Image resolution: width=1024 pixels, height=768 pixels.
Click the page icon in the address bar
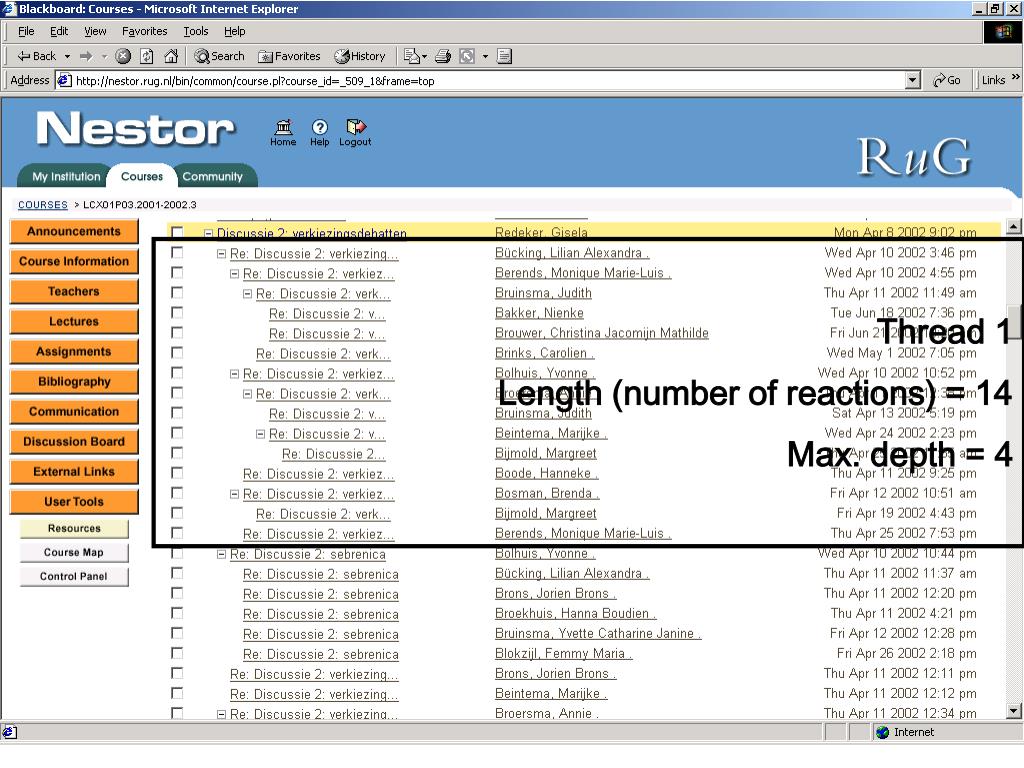(64, 80)
